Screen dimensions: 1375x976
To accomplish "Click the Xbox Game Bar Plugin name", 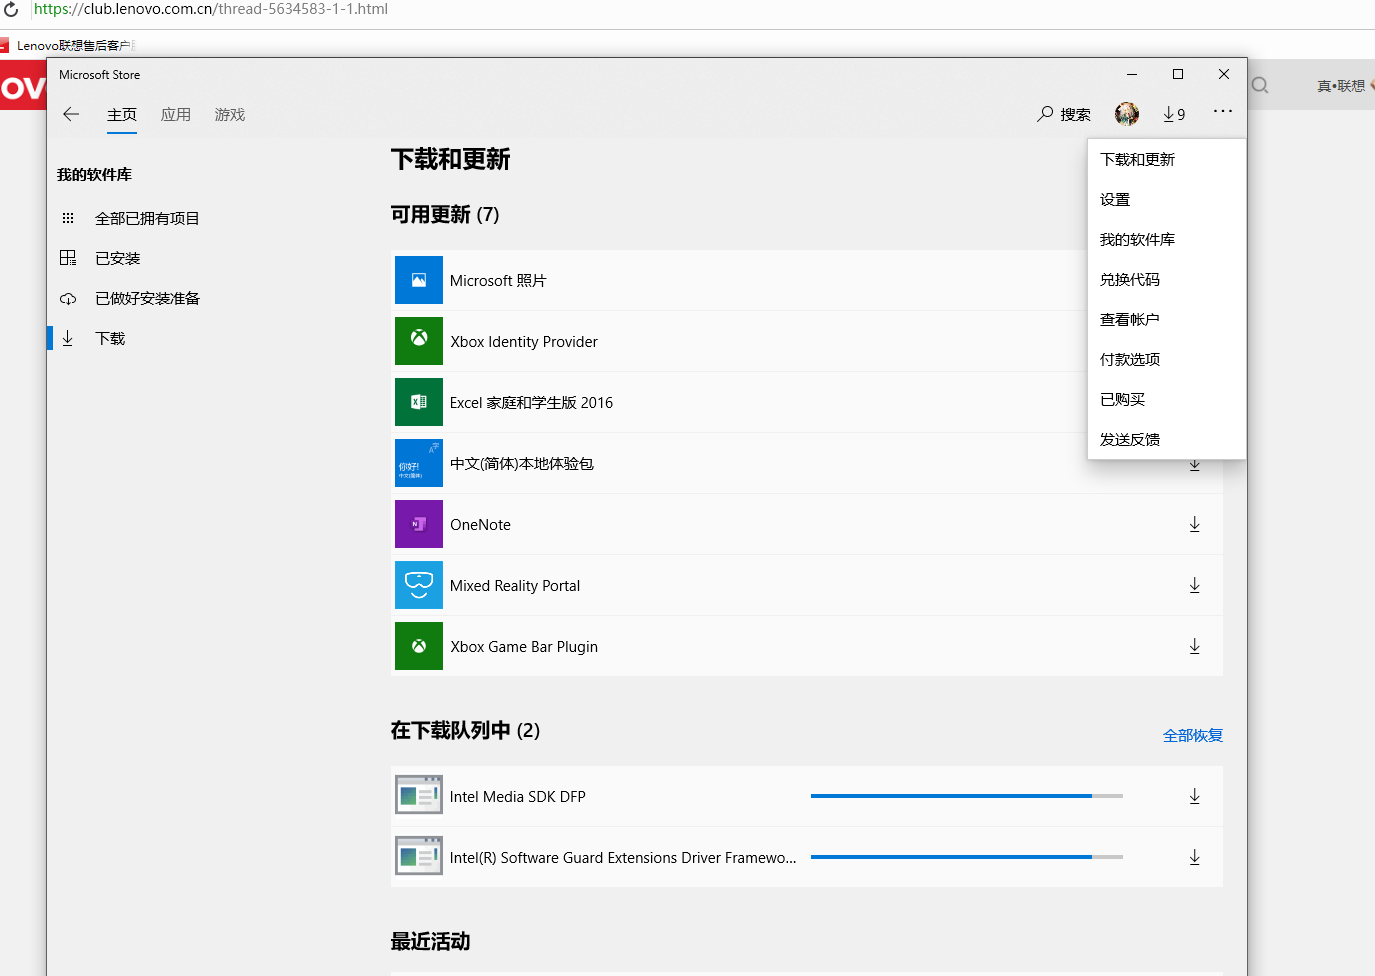I will point(524,646).
